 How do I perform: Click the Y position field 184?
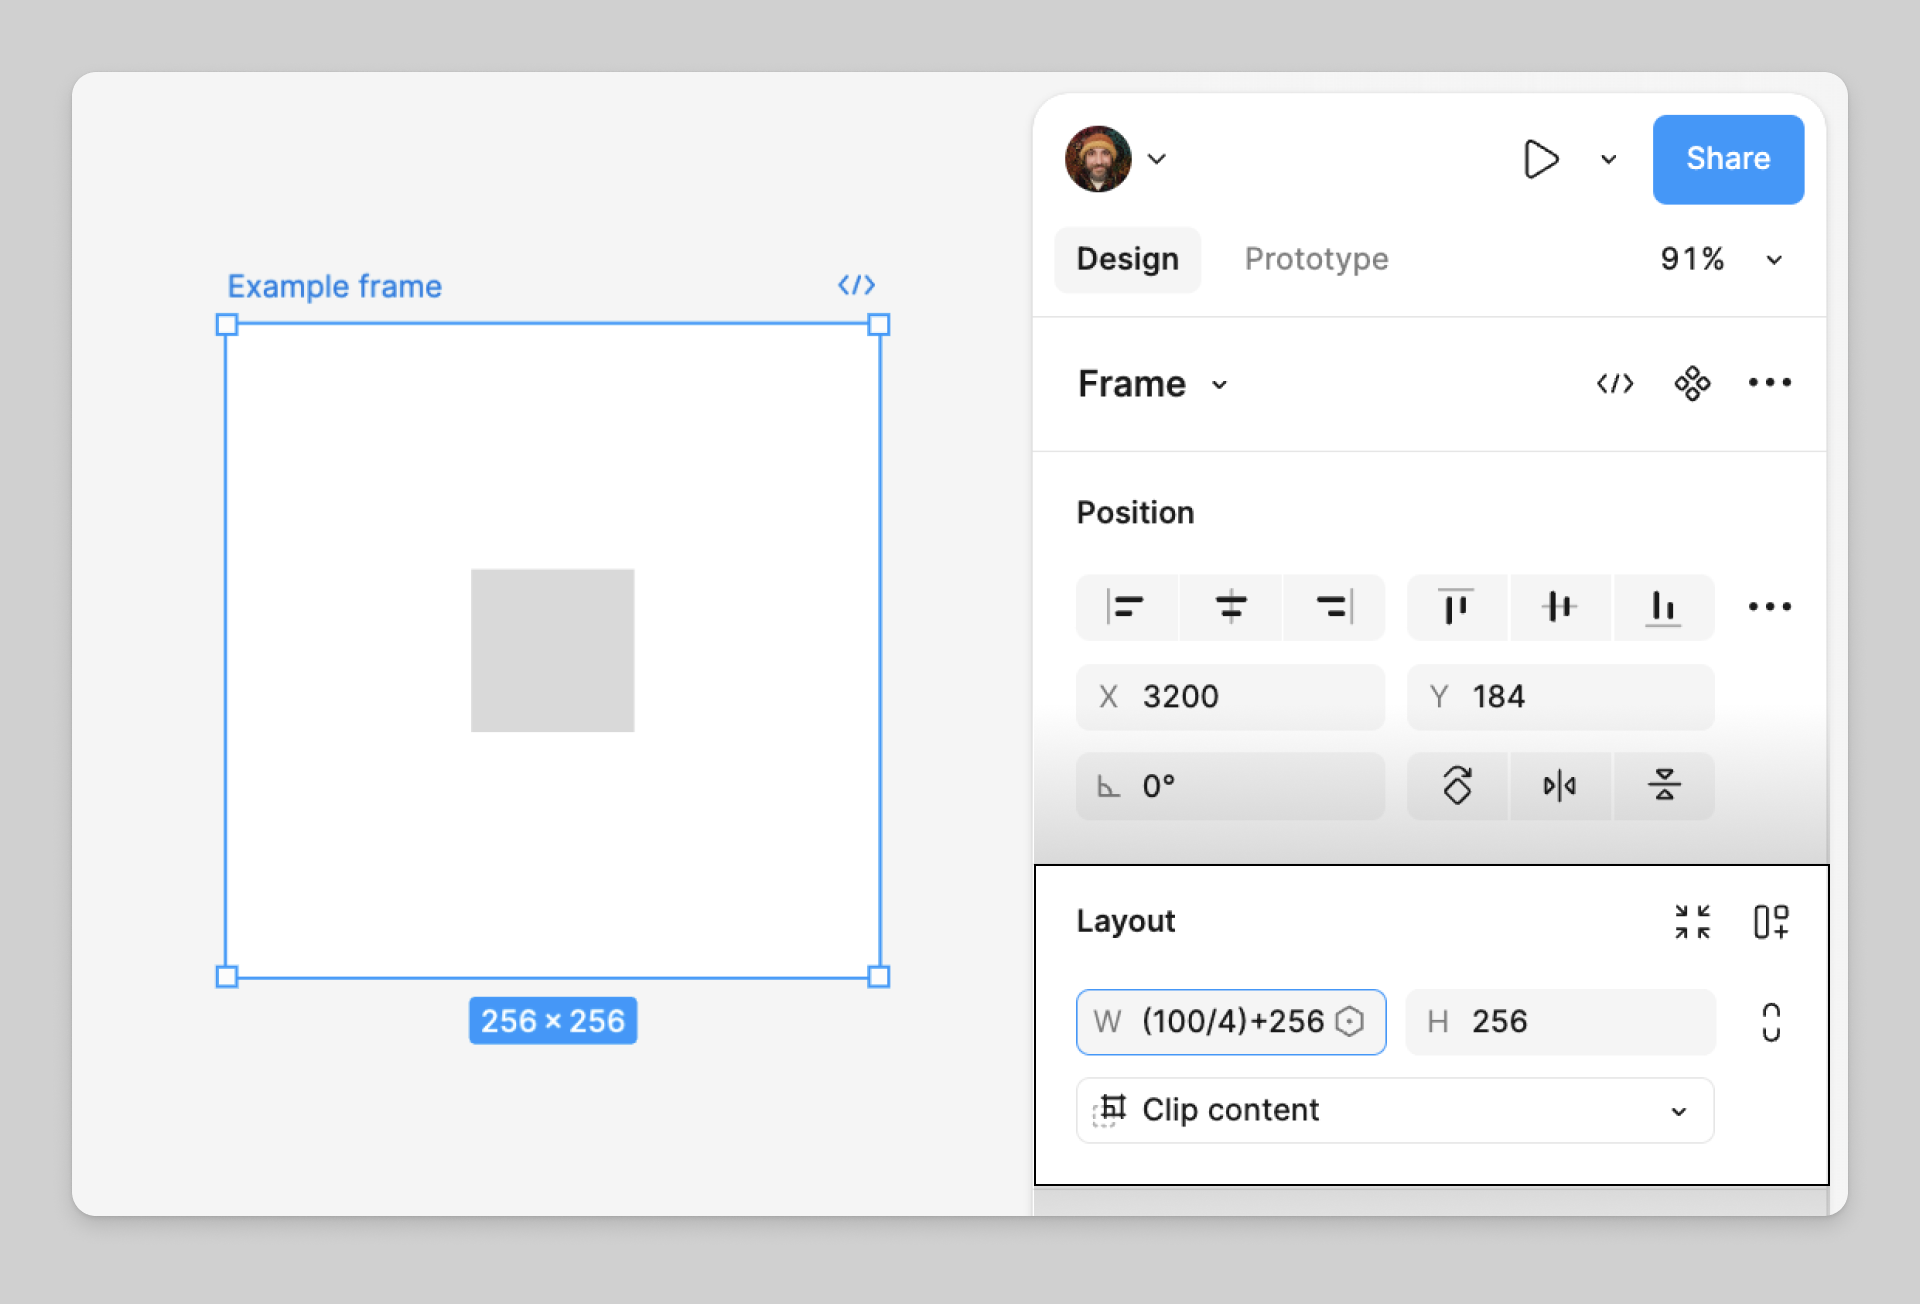pos(1560,697)
